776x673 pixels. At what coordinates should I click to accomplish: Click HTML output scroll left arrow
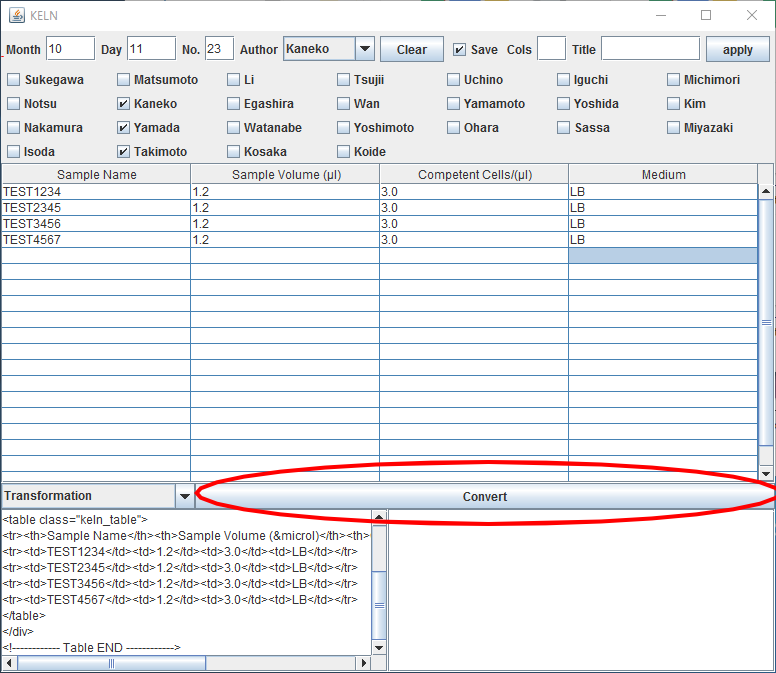(x=9, y=663)
